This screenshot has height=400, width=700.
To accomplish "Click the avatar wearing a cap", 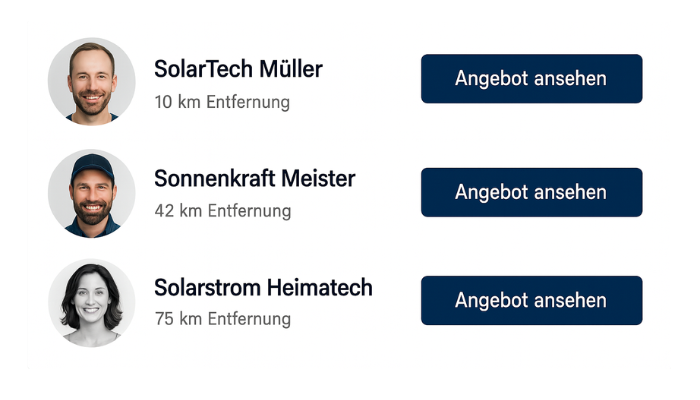I will pos(92,193).
